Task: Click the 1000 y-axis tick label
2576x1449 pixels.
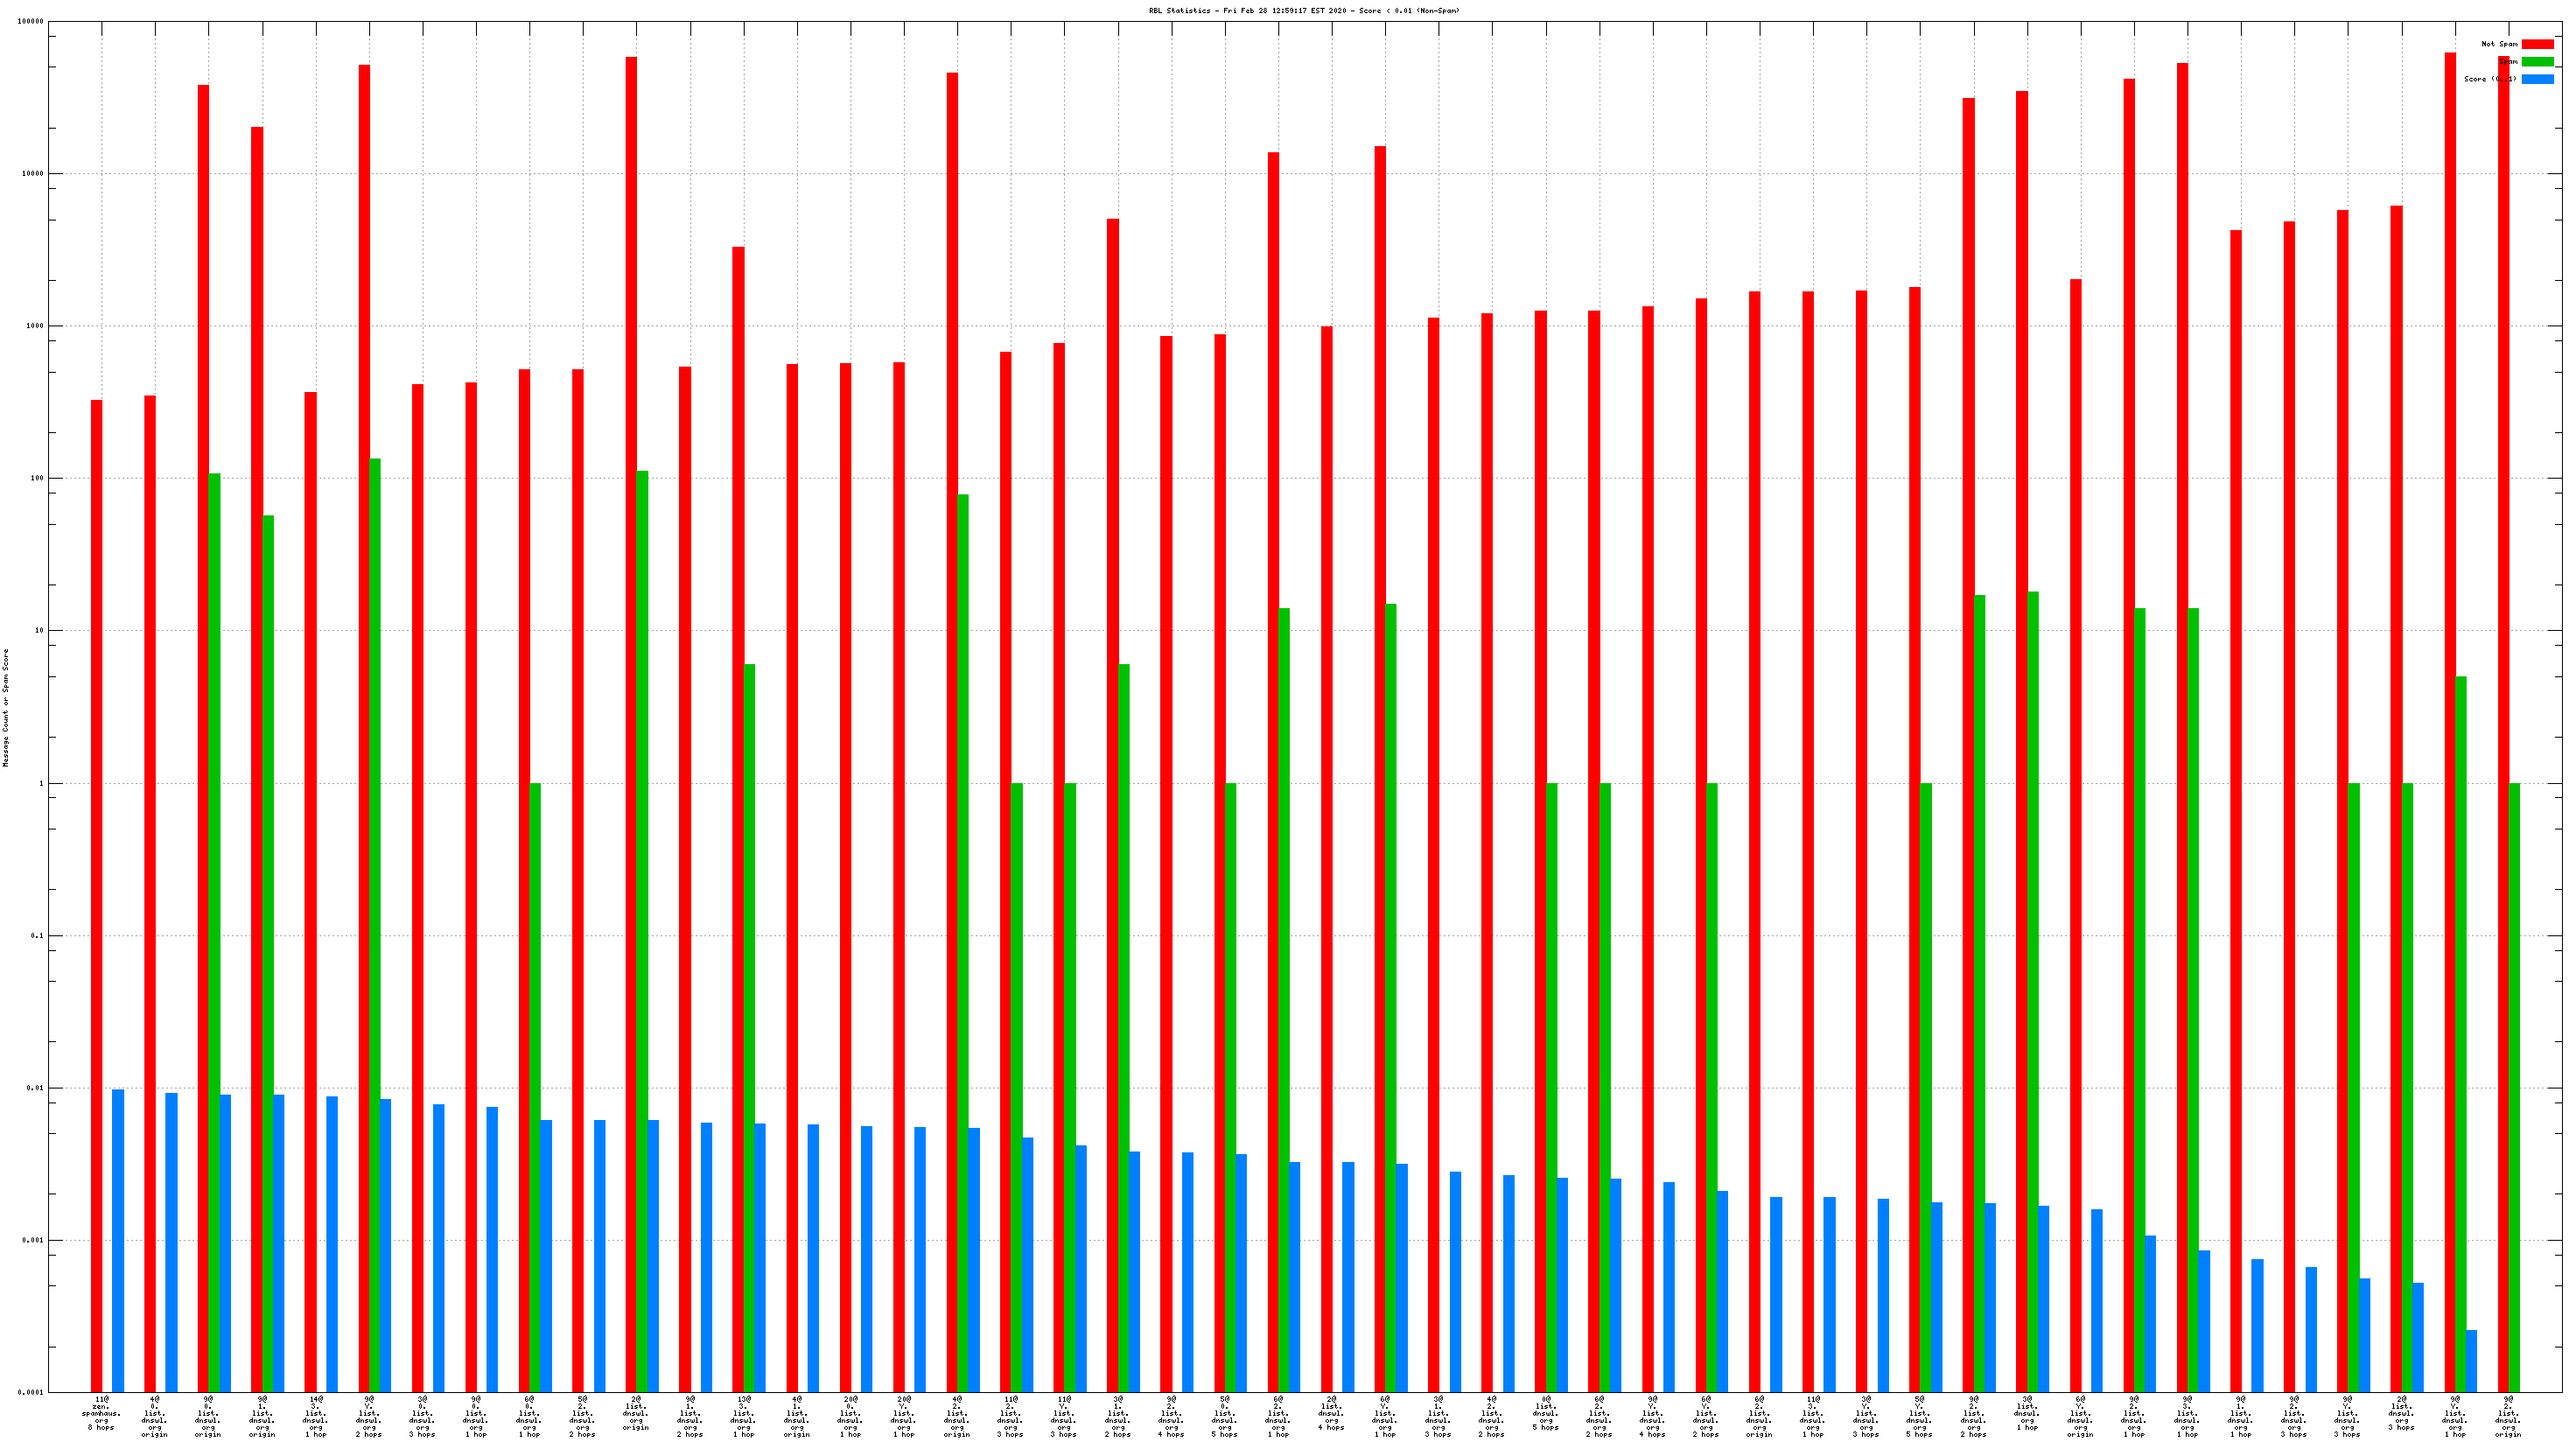Action: tap(36, 326)
